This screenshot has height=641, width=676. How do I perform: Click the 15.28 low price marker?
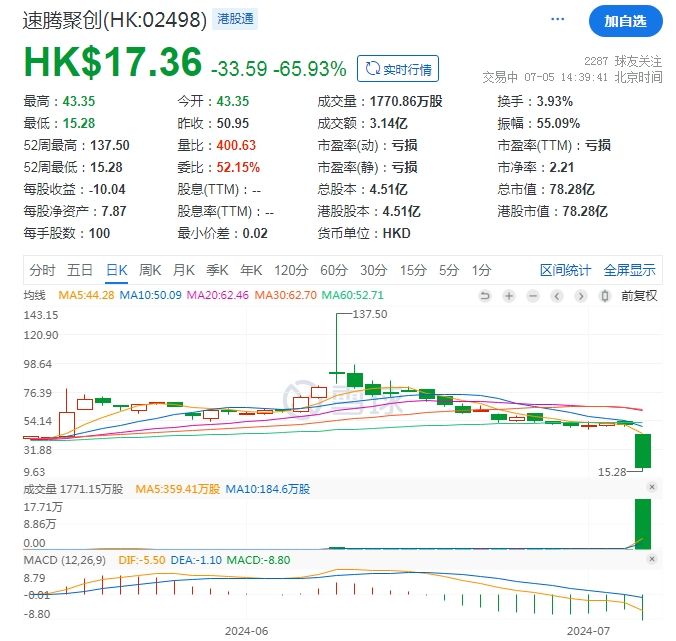[612, 472]
